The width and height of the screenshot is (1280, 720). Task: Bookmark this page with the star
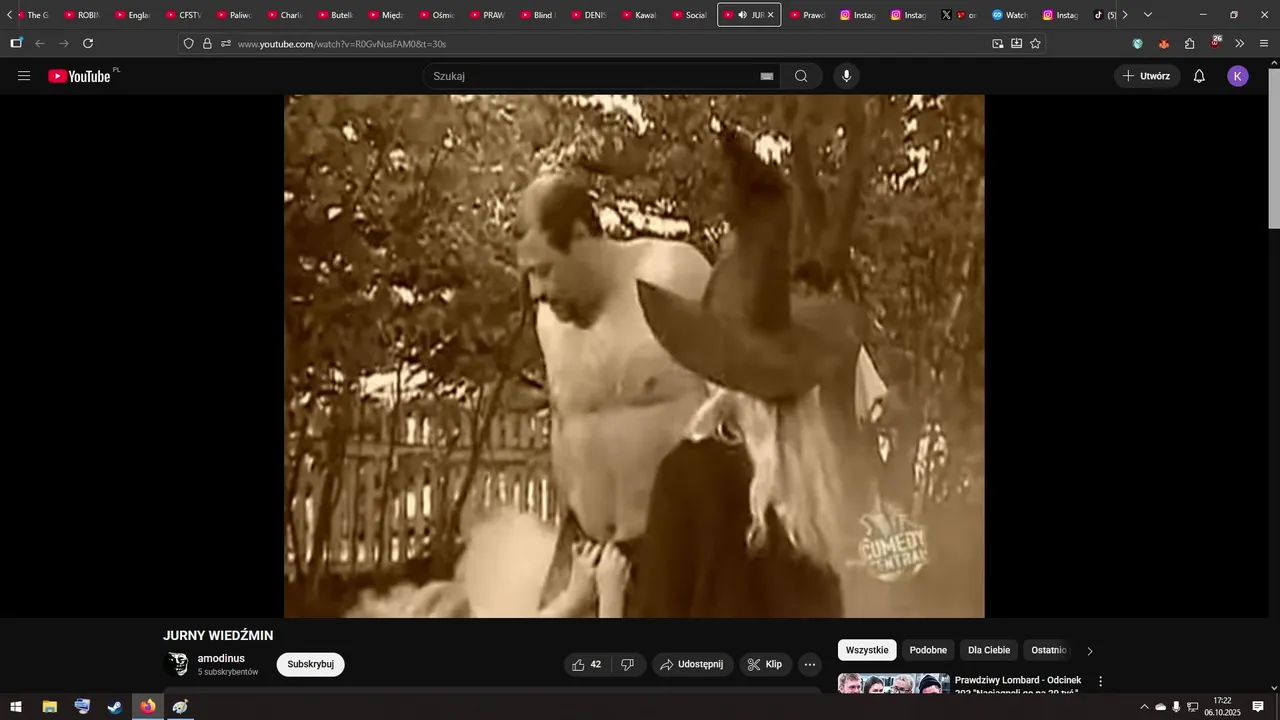tap(1035, 43)
